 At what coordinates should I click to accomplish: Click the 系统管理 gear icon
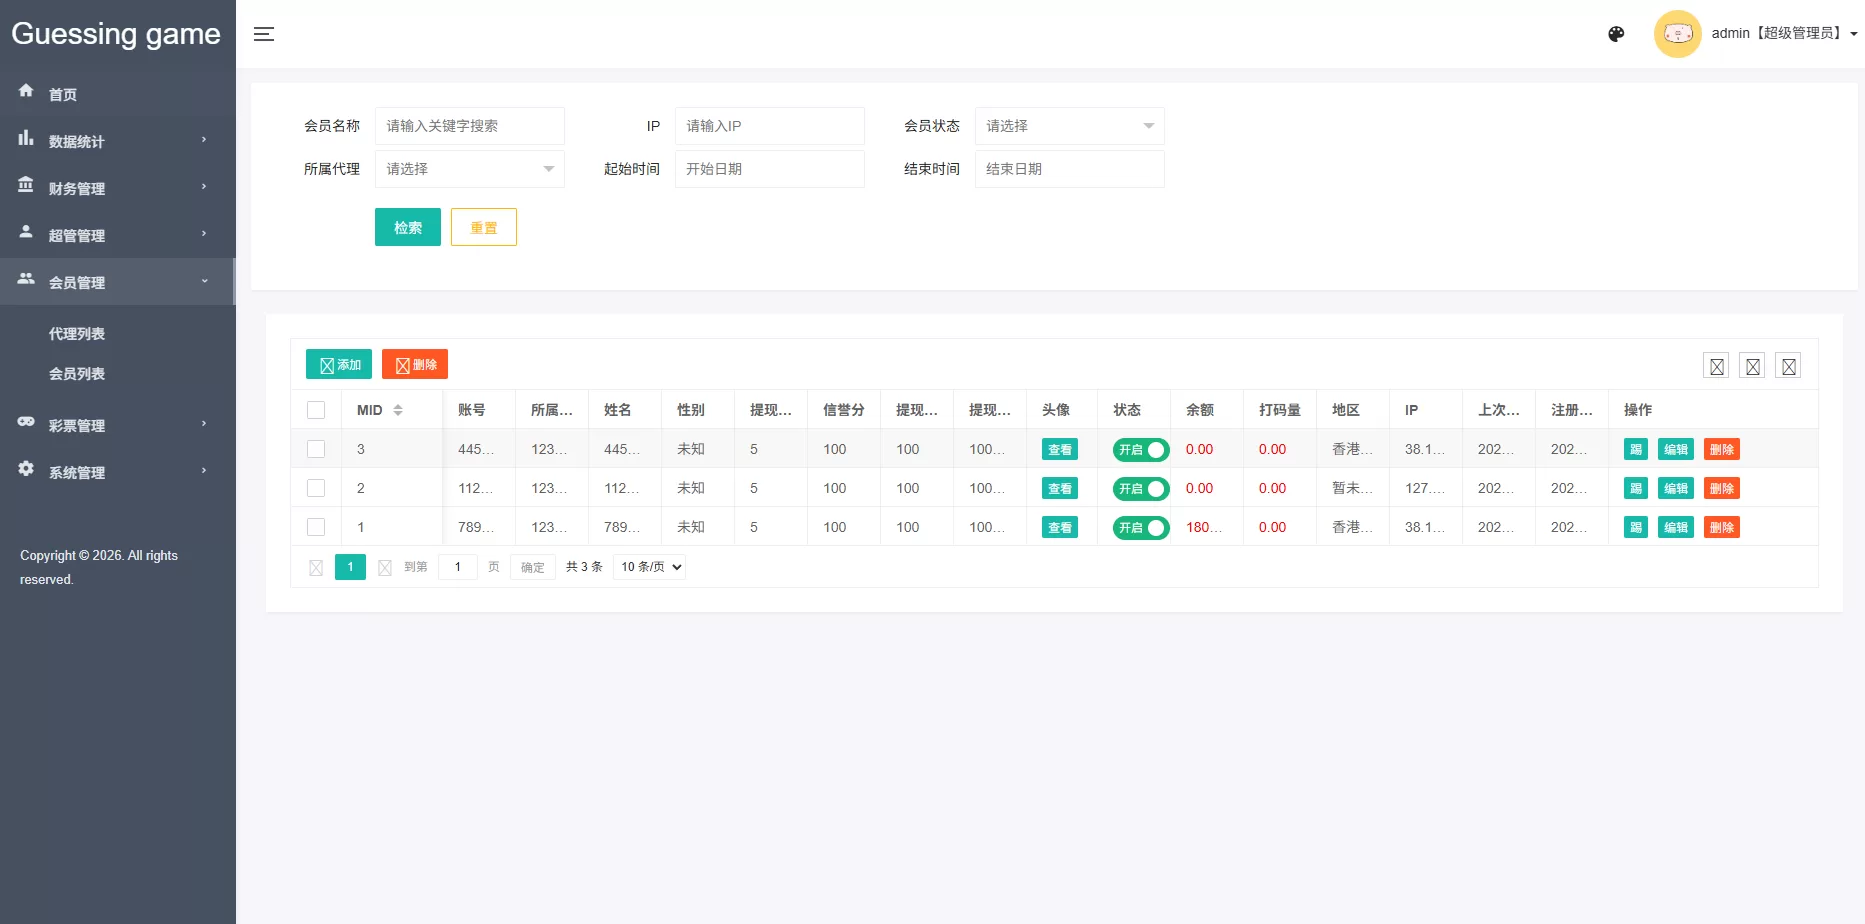tap(26, 470)
